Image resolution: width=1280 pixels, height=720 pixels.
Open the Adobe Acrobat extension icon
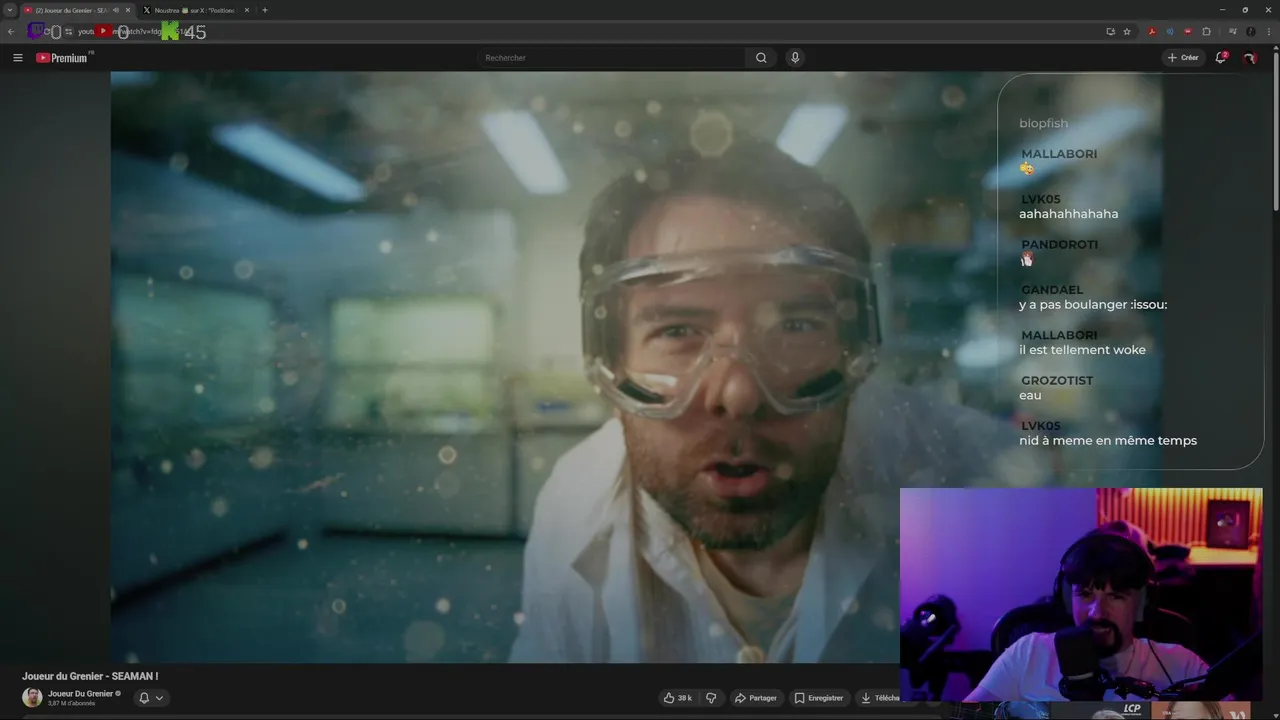point(1152,32)
